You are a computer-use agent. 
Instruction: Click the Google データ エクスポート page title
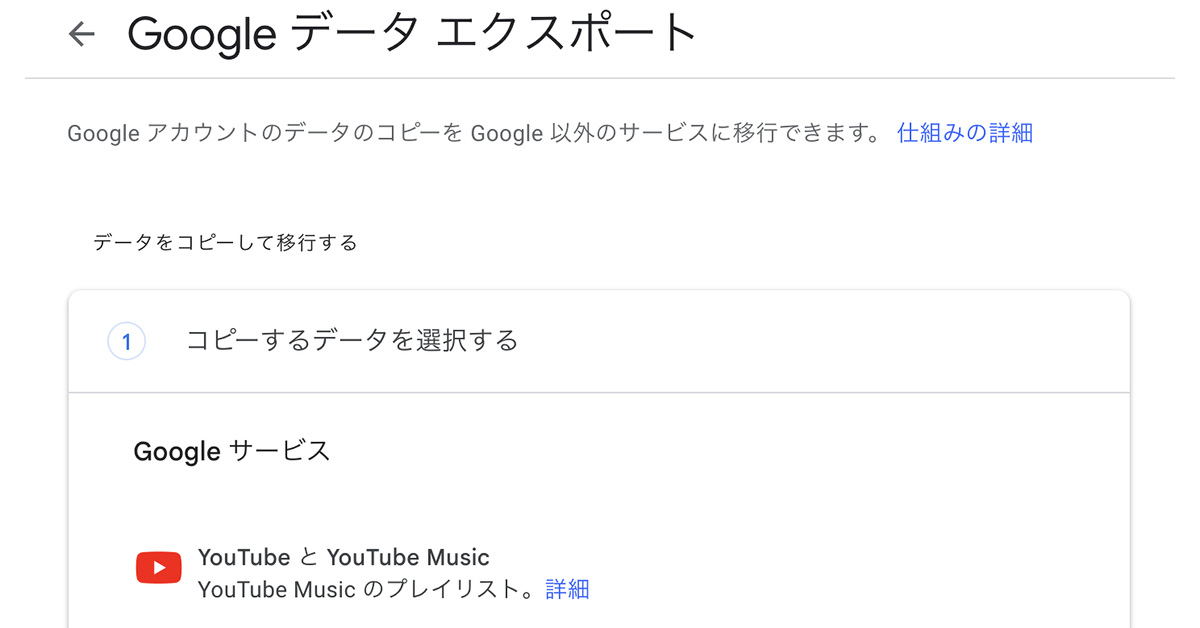tap(411, 35)
